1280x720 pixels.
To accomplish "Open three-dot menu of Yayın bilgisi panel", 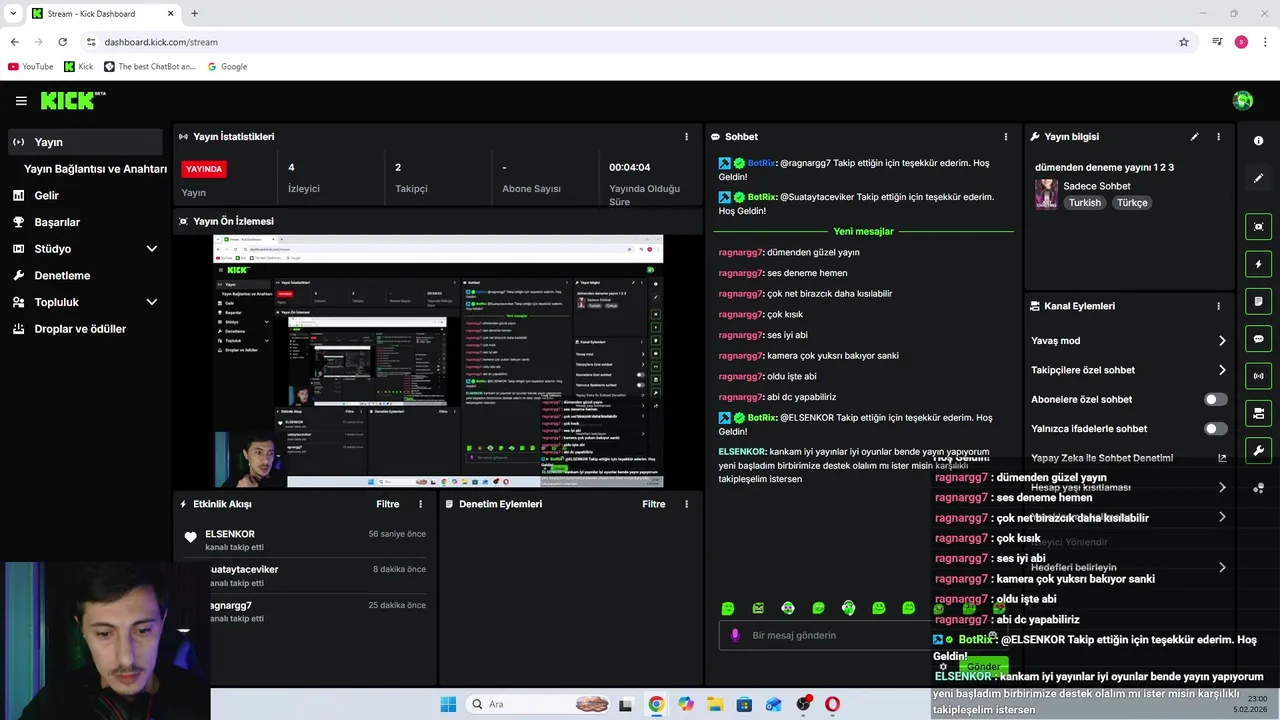I will [x=1218, y=137].
